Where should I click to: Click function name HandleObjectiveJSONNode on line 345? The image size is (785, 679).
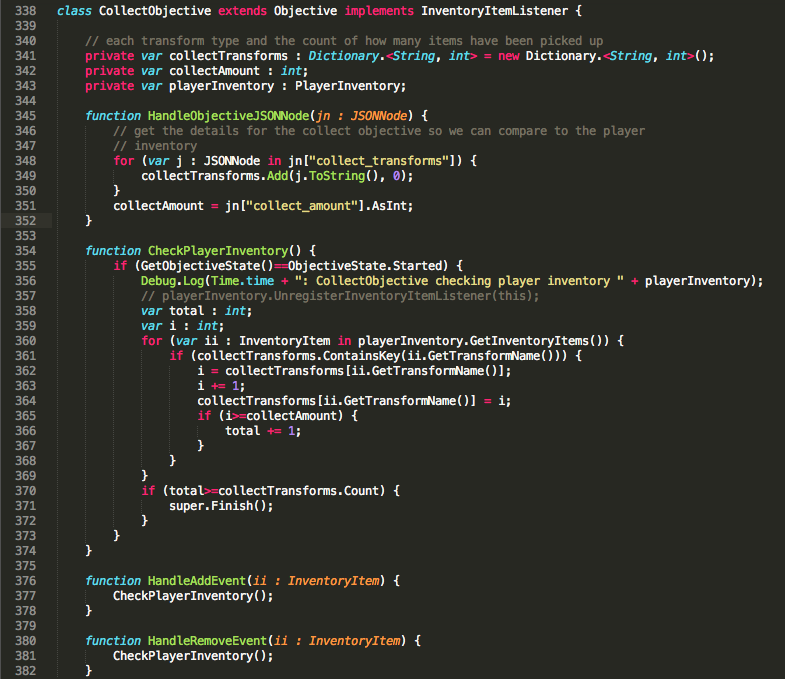(228, 116)
